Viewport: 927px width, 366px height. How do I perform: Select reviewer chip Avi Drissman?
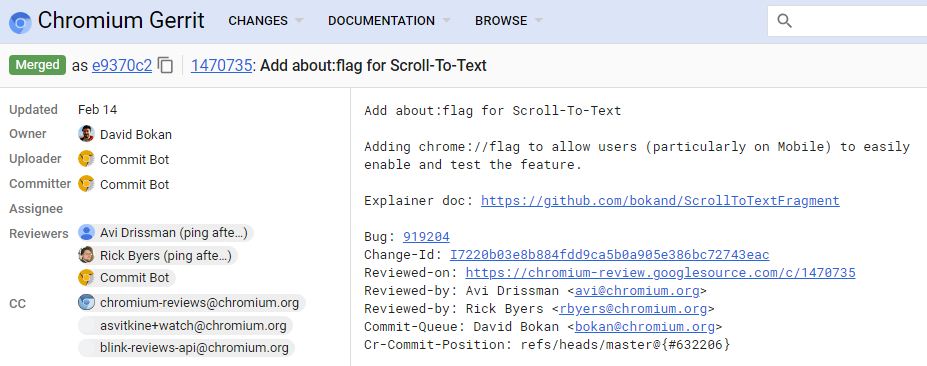click(166, 233)
